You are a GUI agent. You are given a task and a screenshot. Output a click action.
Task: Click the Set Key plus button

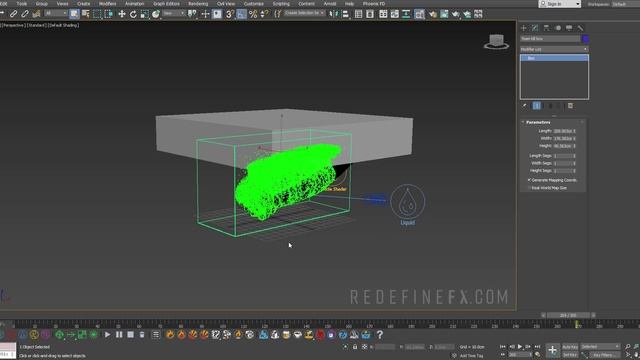552,350
